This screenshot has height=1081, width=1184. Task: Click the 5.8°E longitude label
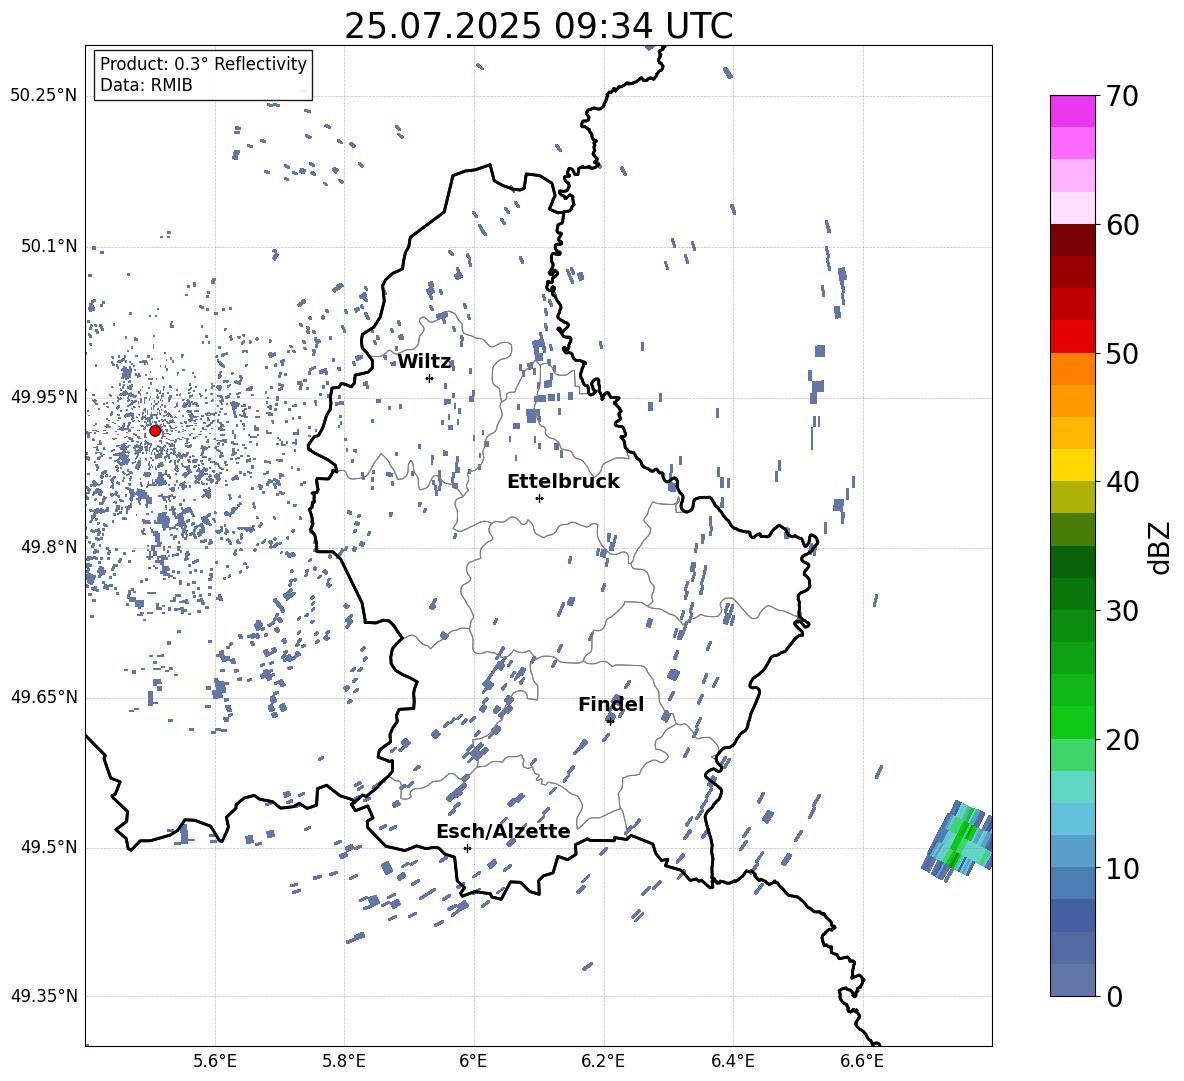click(x=344, y=1061)
